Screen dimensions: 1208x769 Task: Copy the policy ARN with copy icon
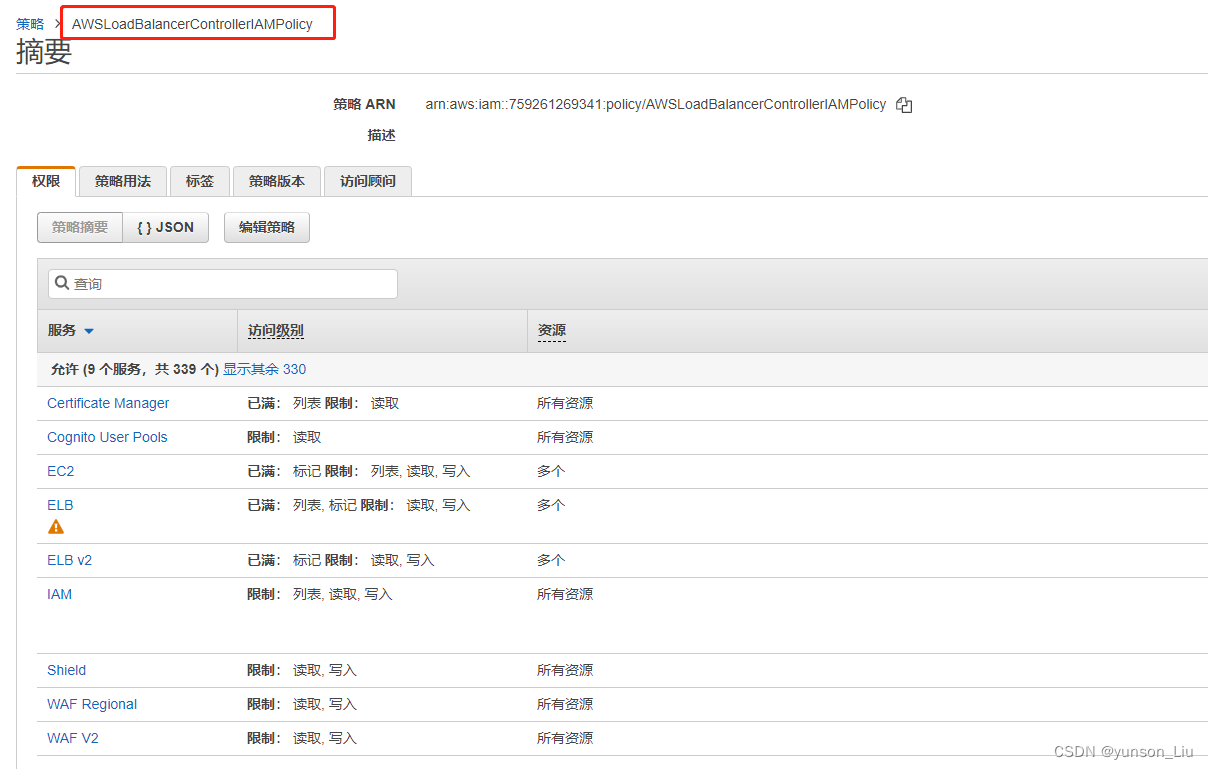pyautogui.click(x=904, y=105)
